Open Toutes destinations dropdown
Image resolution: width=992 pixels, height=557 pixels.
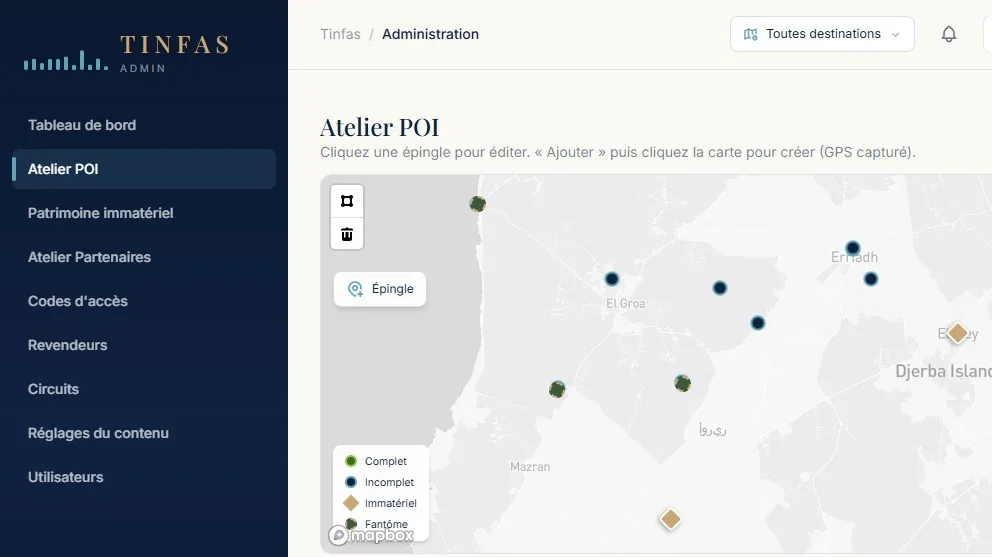822,34
